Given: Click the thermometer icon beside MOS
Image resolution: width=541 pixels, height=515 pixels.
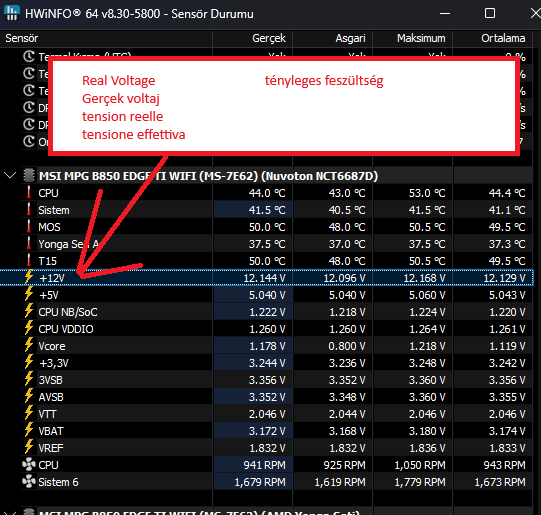Looking at the screenshot, I should click(x=29, y=226).
